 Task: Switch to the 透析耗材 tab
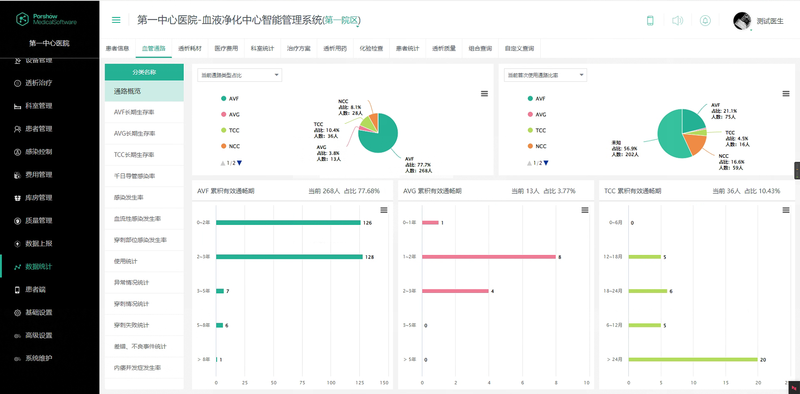pos(190,48)
